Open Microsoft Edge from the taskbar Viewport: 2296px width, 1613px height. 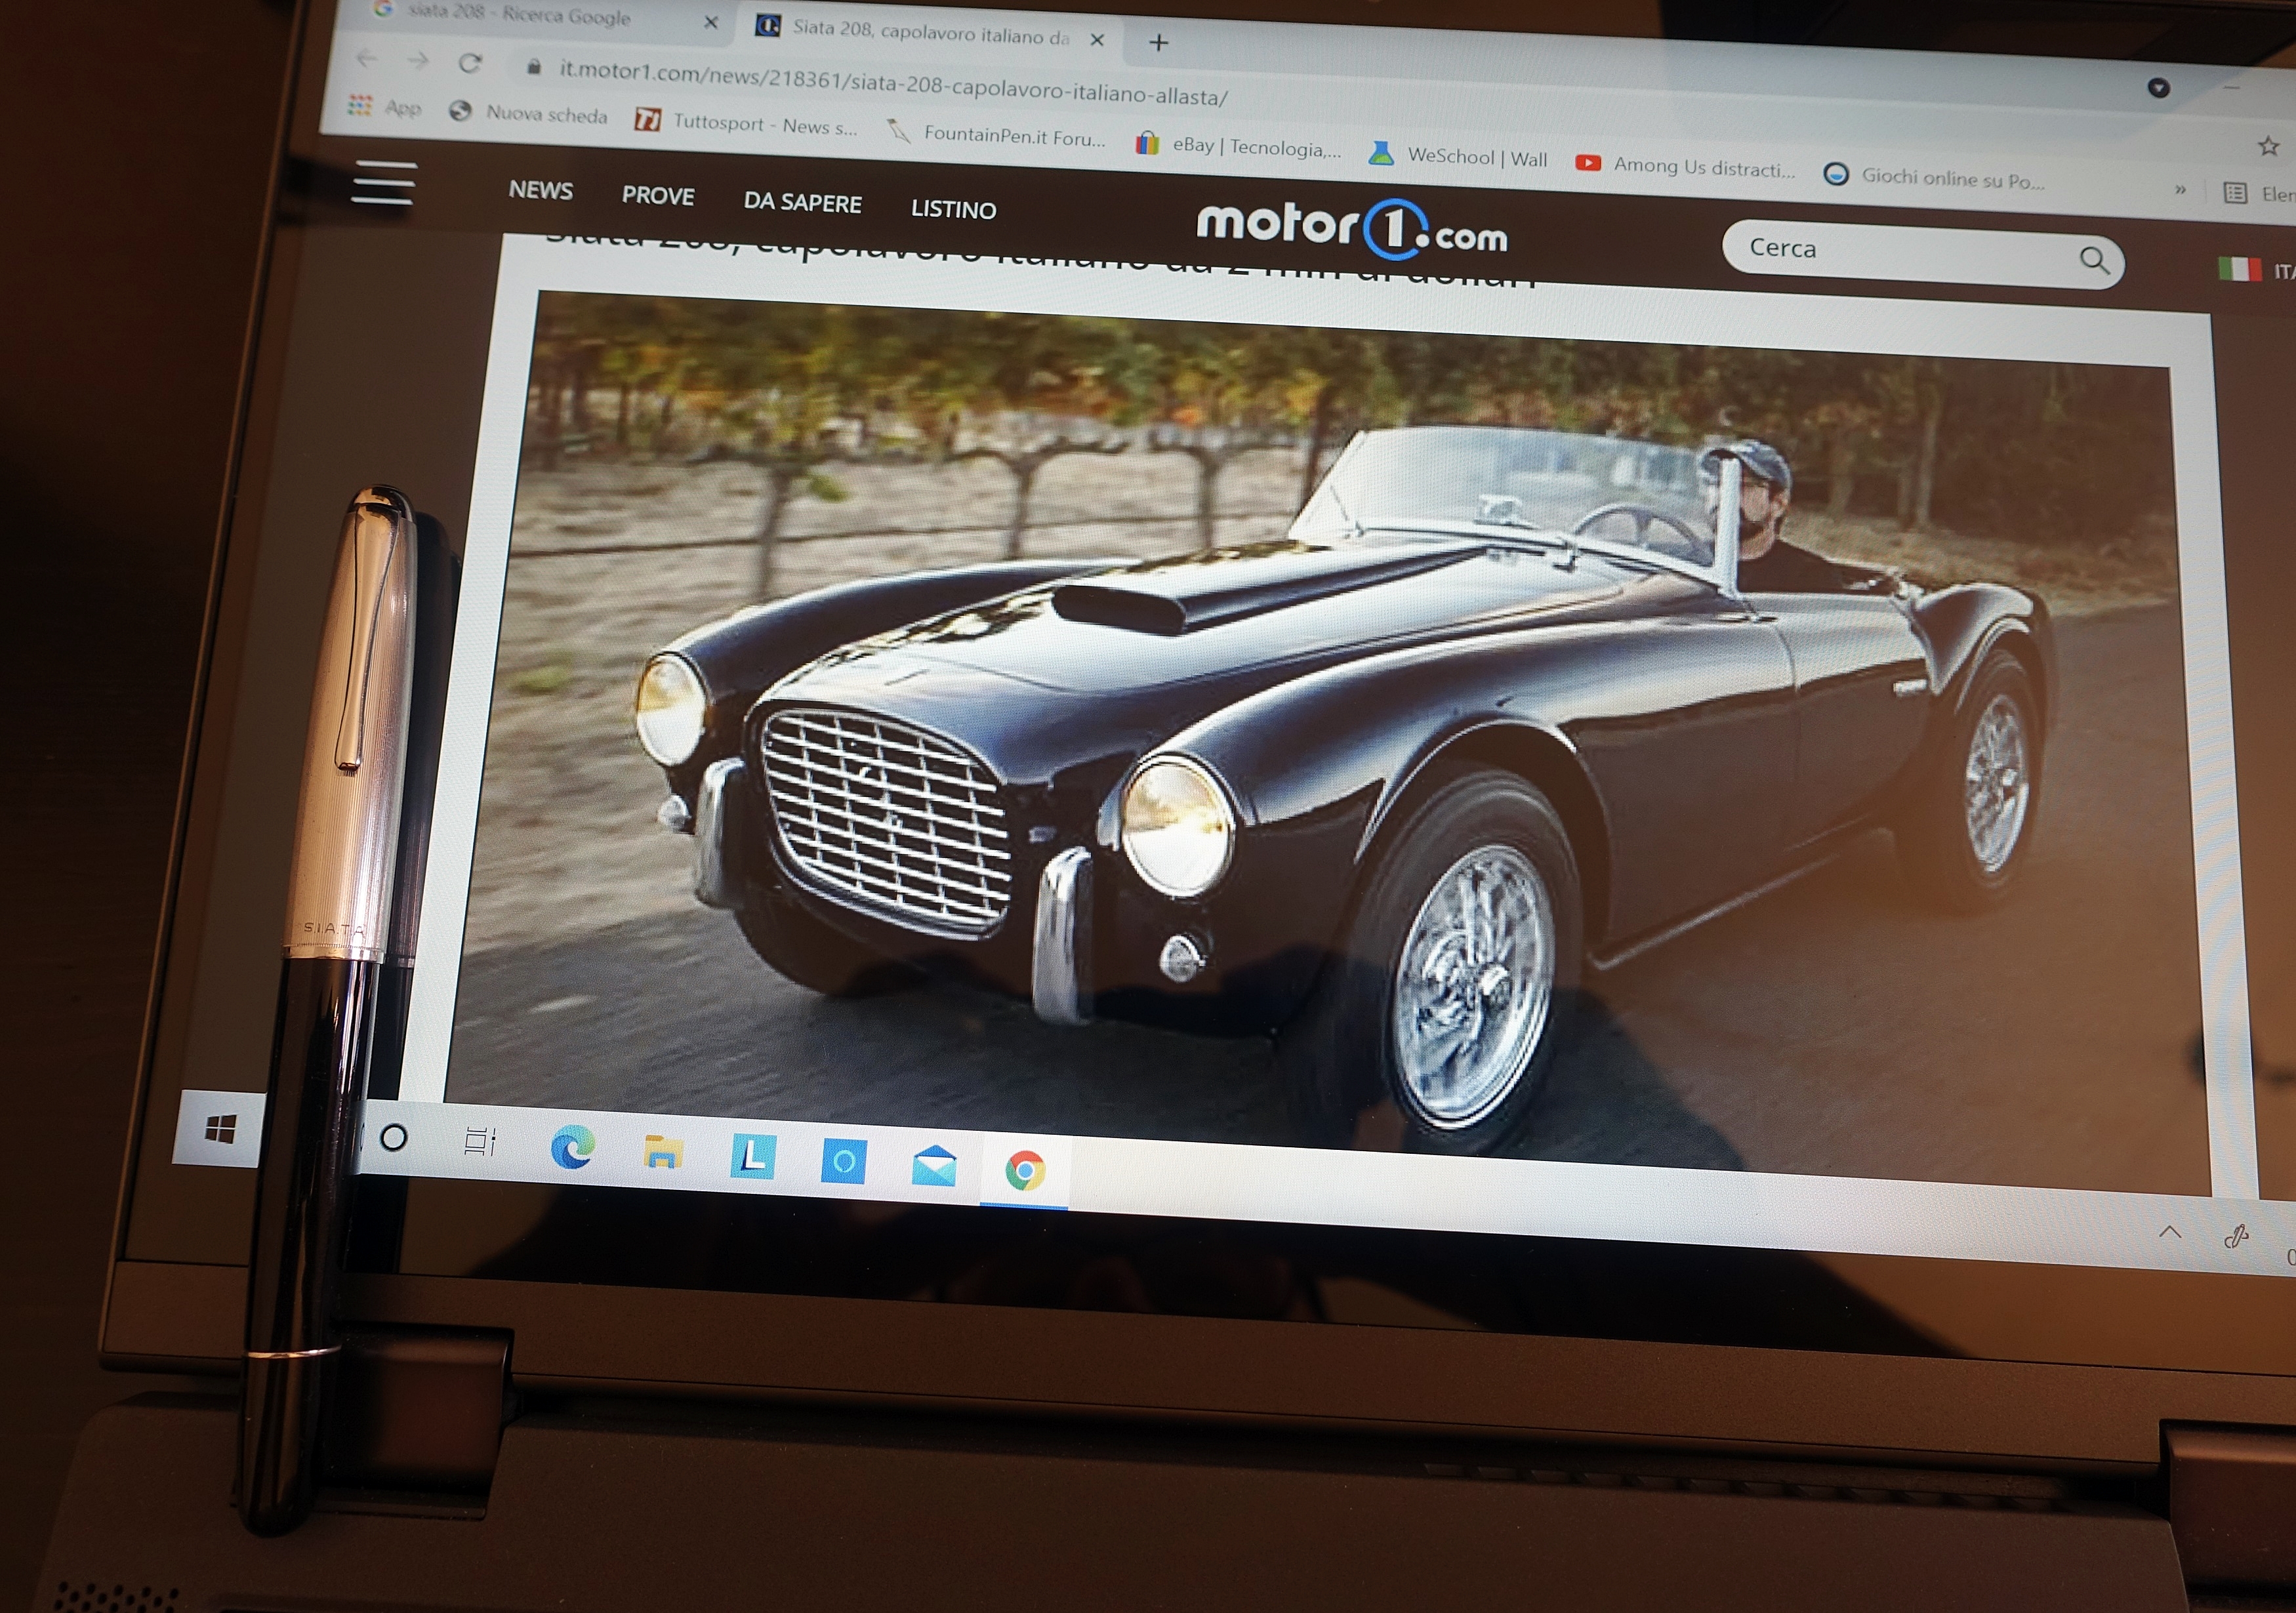572,1147
